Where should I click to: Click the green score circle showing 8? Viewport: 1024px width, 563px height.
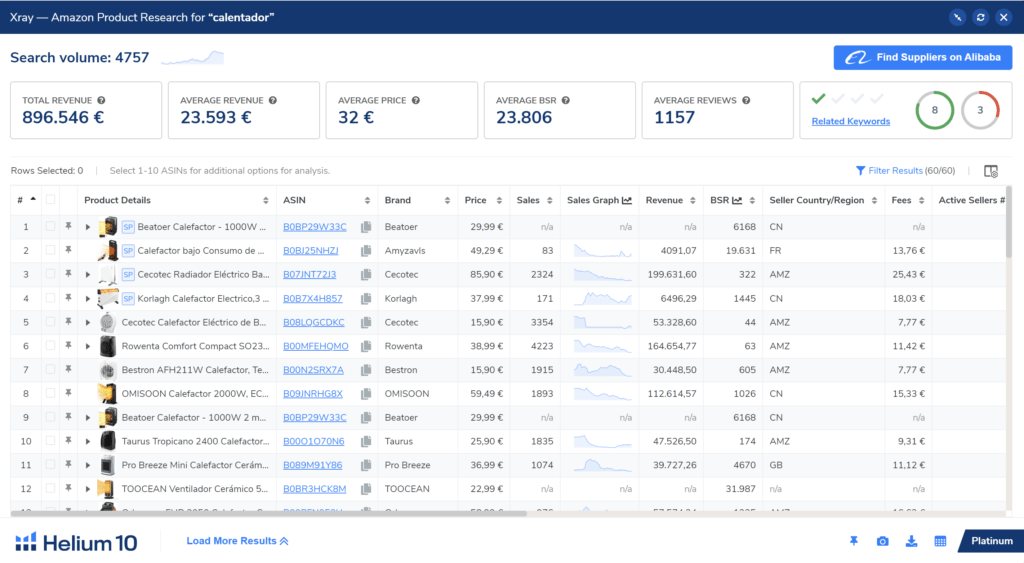[x=935, y=110]
